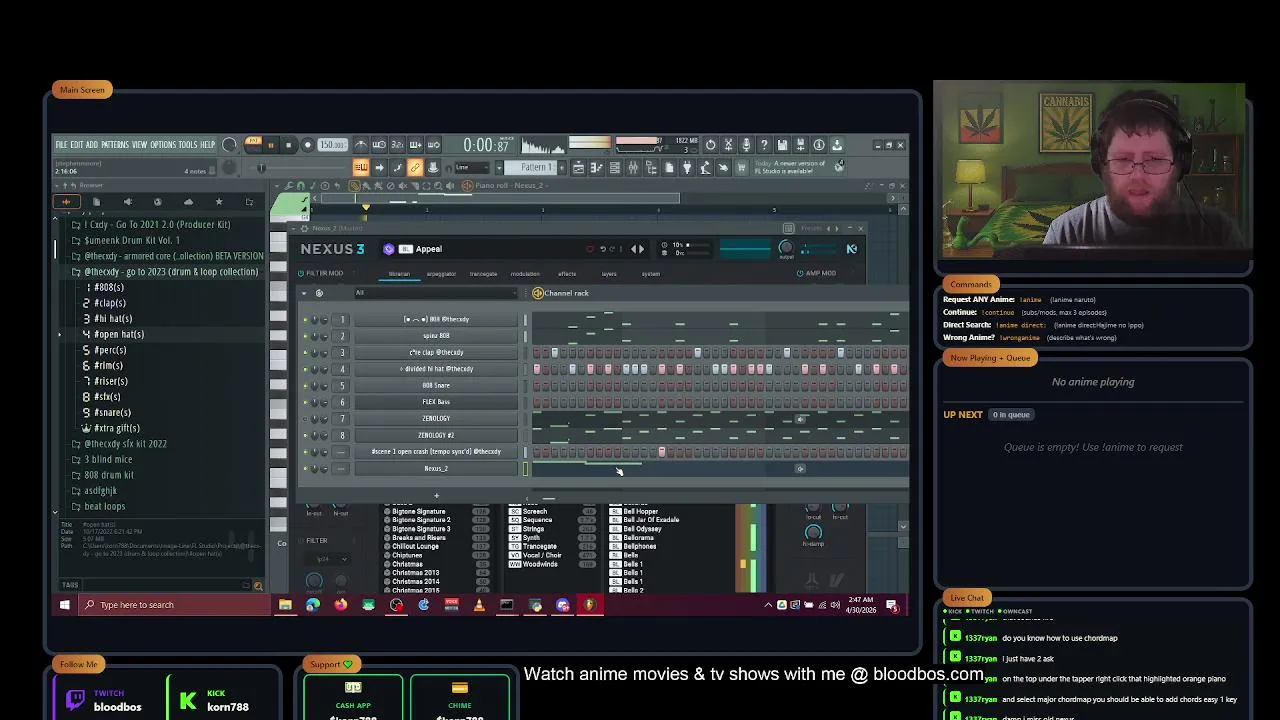
Task: Click the pause button in transport
Action: [x=270, y=145]
